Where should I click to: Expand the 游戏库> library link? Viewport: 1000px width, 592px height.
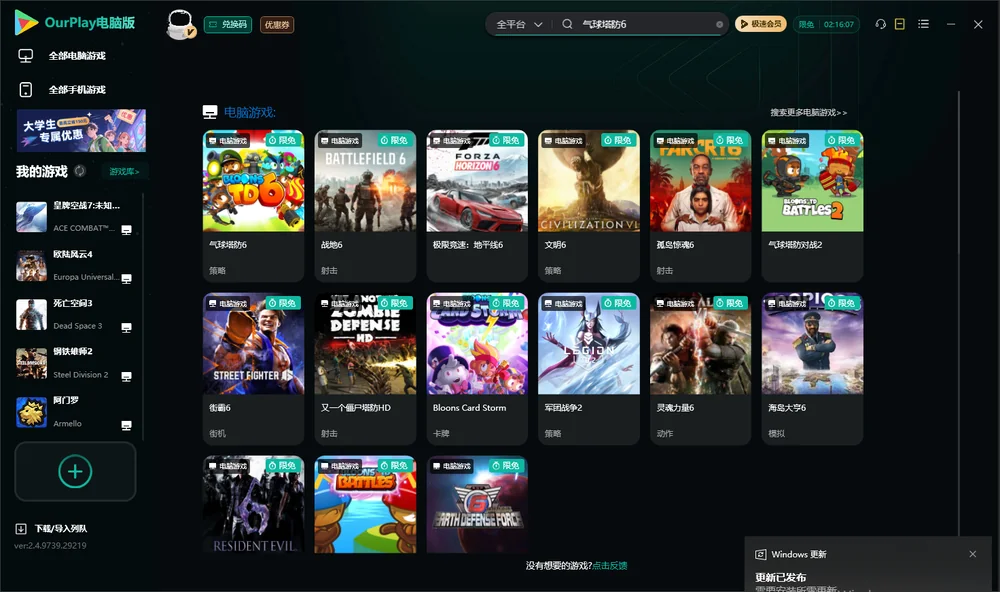coord(124,172)
